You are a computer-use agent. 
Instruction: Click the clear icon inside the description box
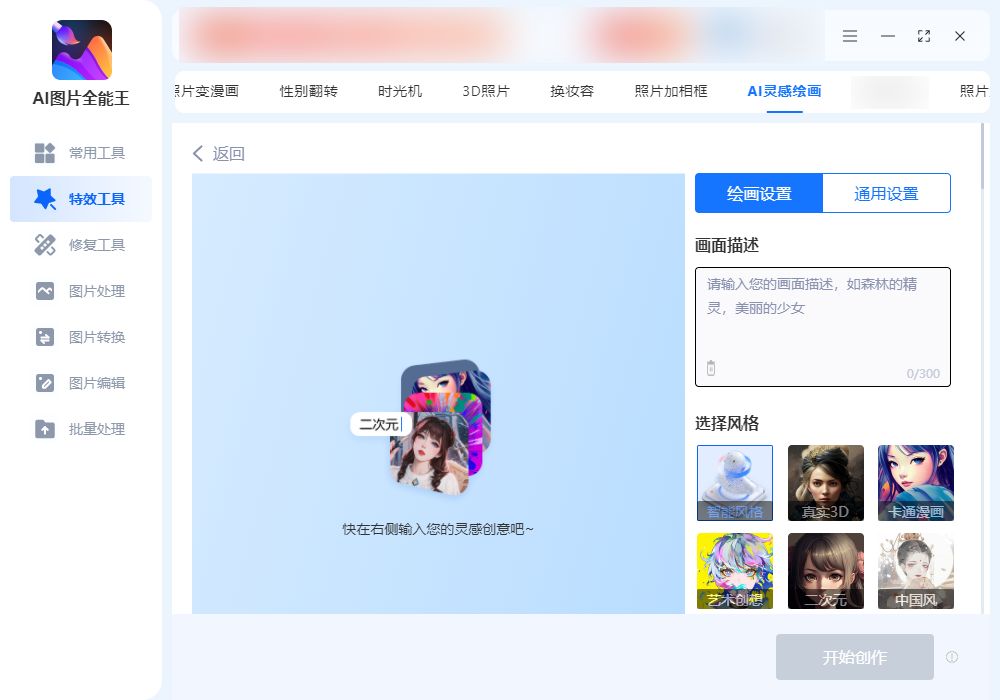(711, 369)
